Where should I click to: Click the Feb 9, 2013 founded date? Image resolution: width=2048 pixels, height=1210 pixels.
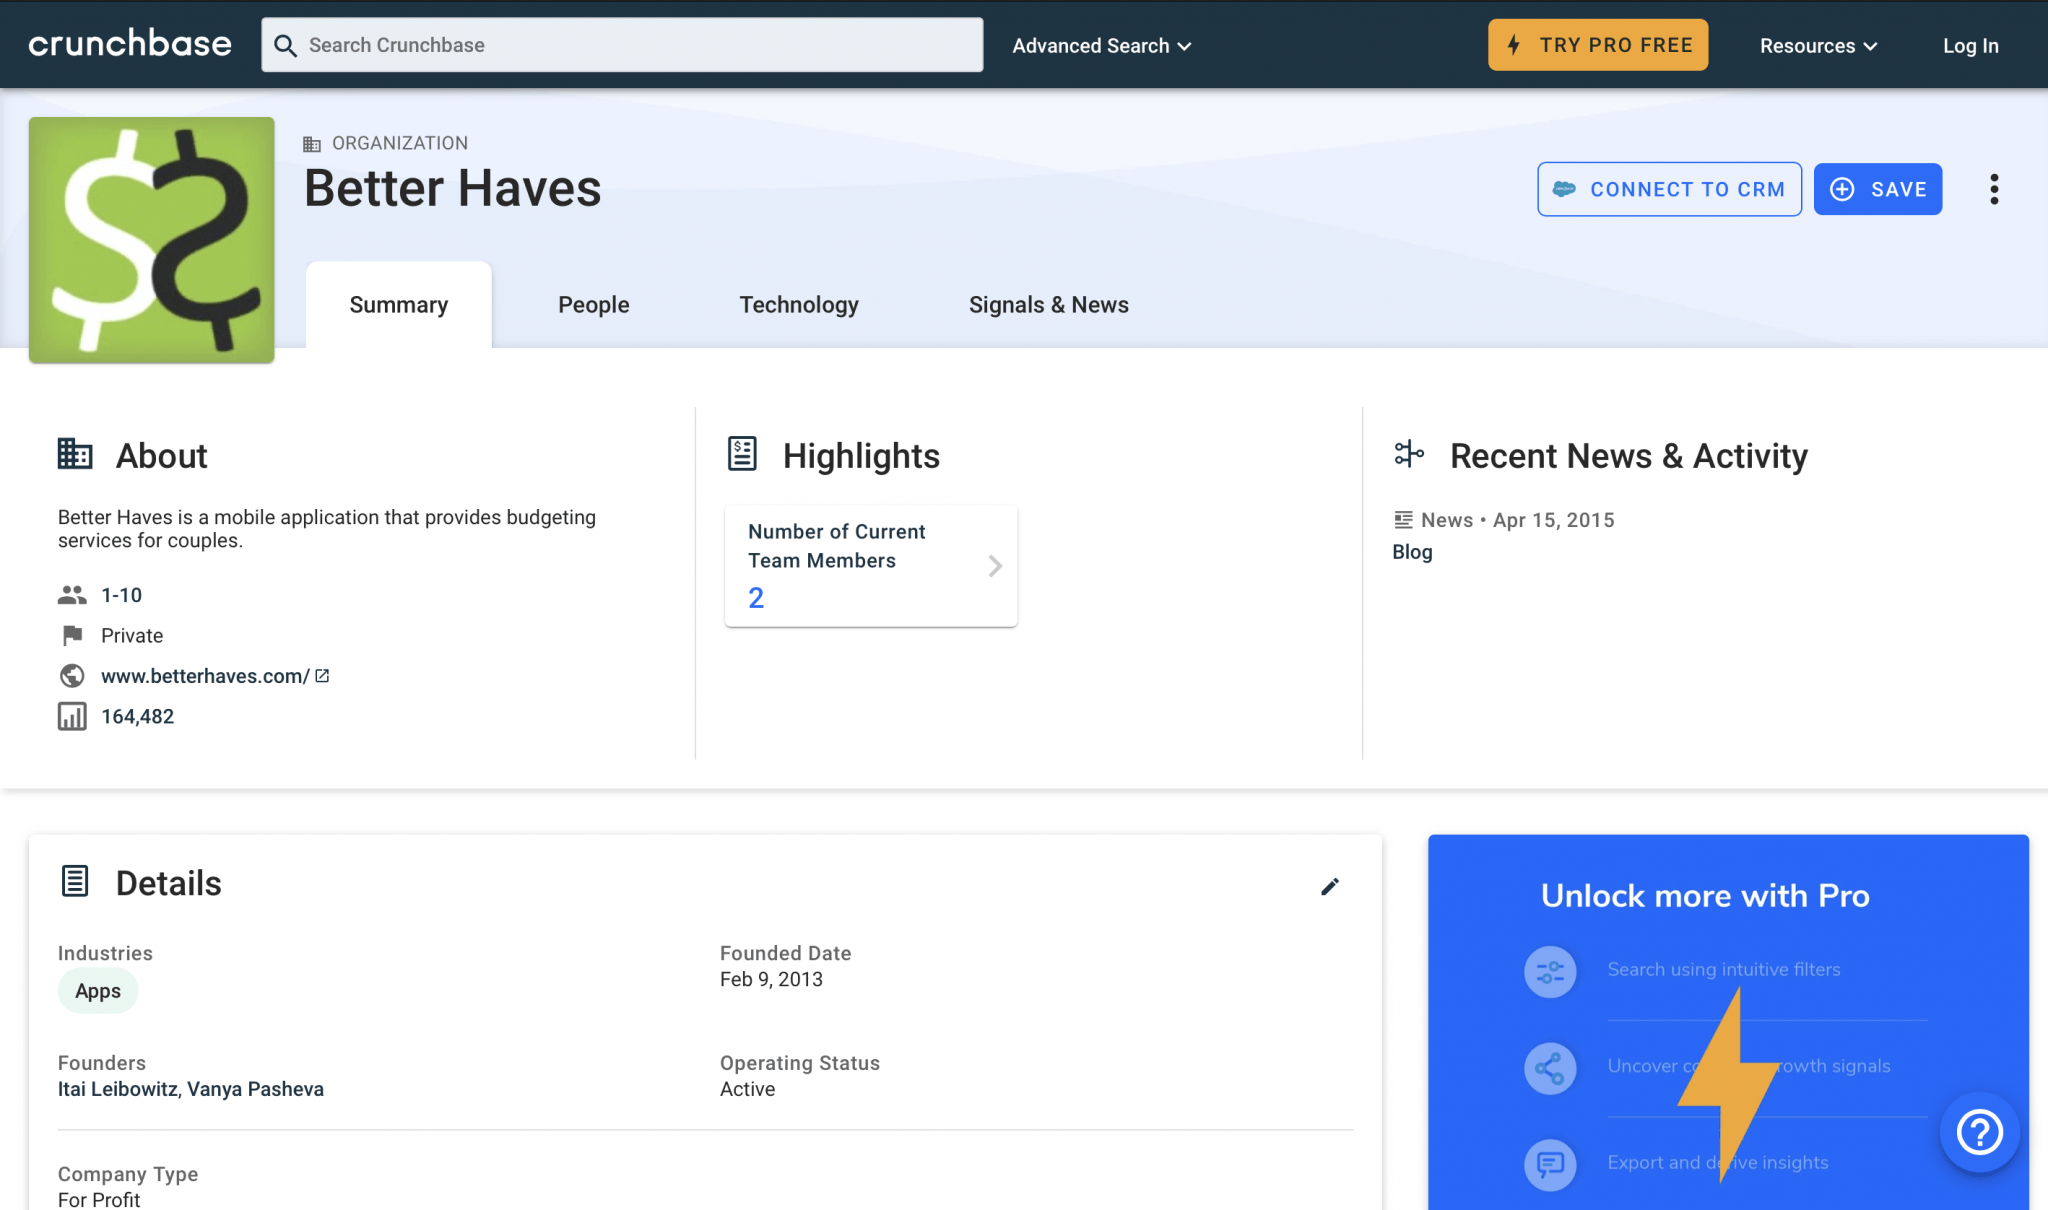(771, 979)
